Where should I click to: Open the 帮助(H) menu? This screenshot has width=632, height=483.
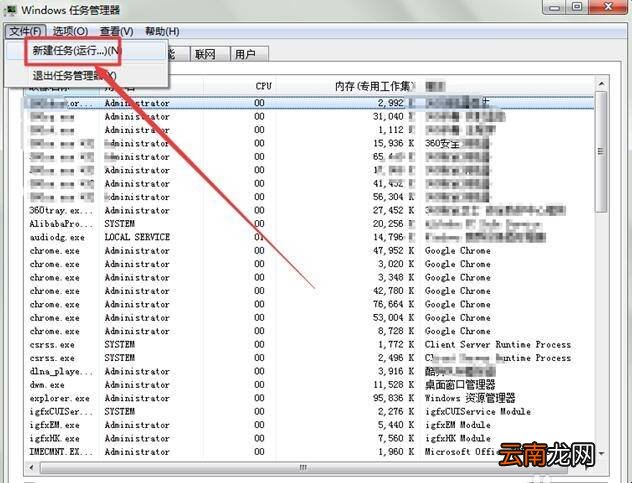[162, 31]
